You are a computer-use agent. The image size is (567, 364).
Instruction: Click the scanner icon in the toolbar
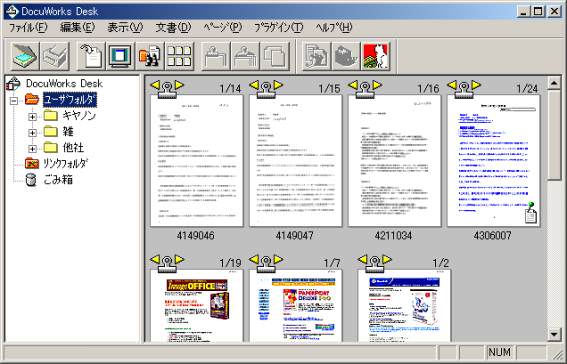[x=25, y=56]
